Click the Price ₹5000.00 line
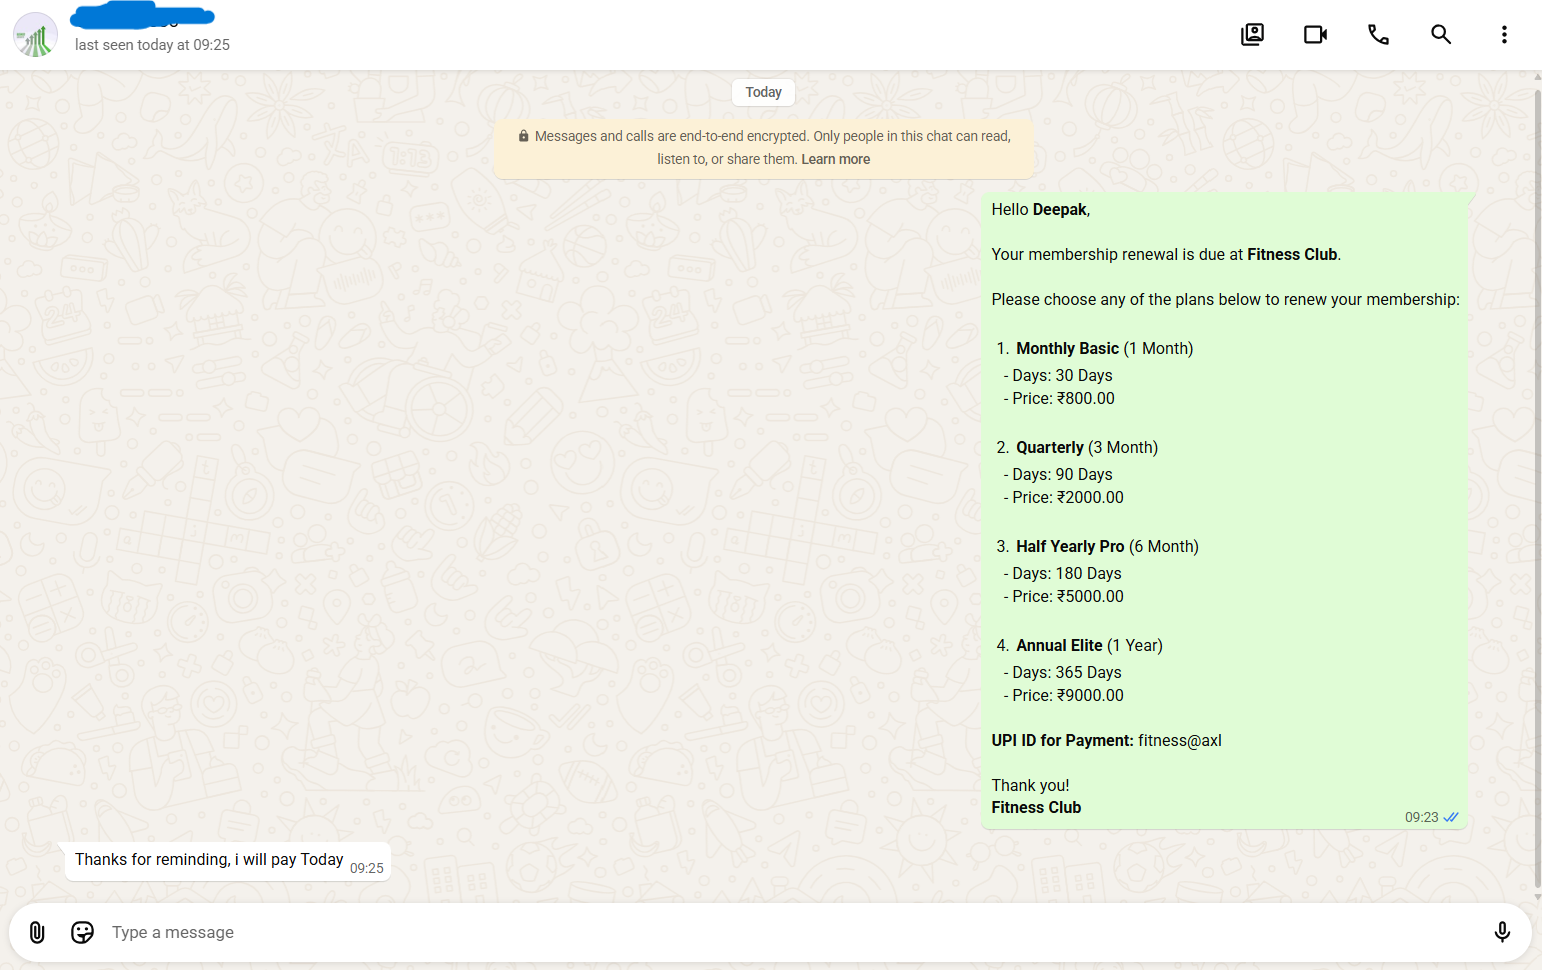Screen dimensions: 1542x970 coord(1063,596)
